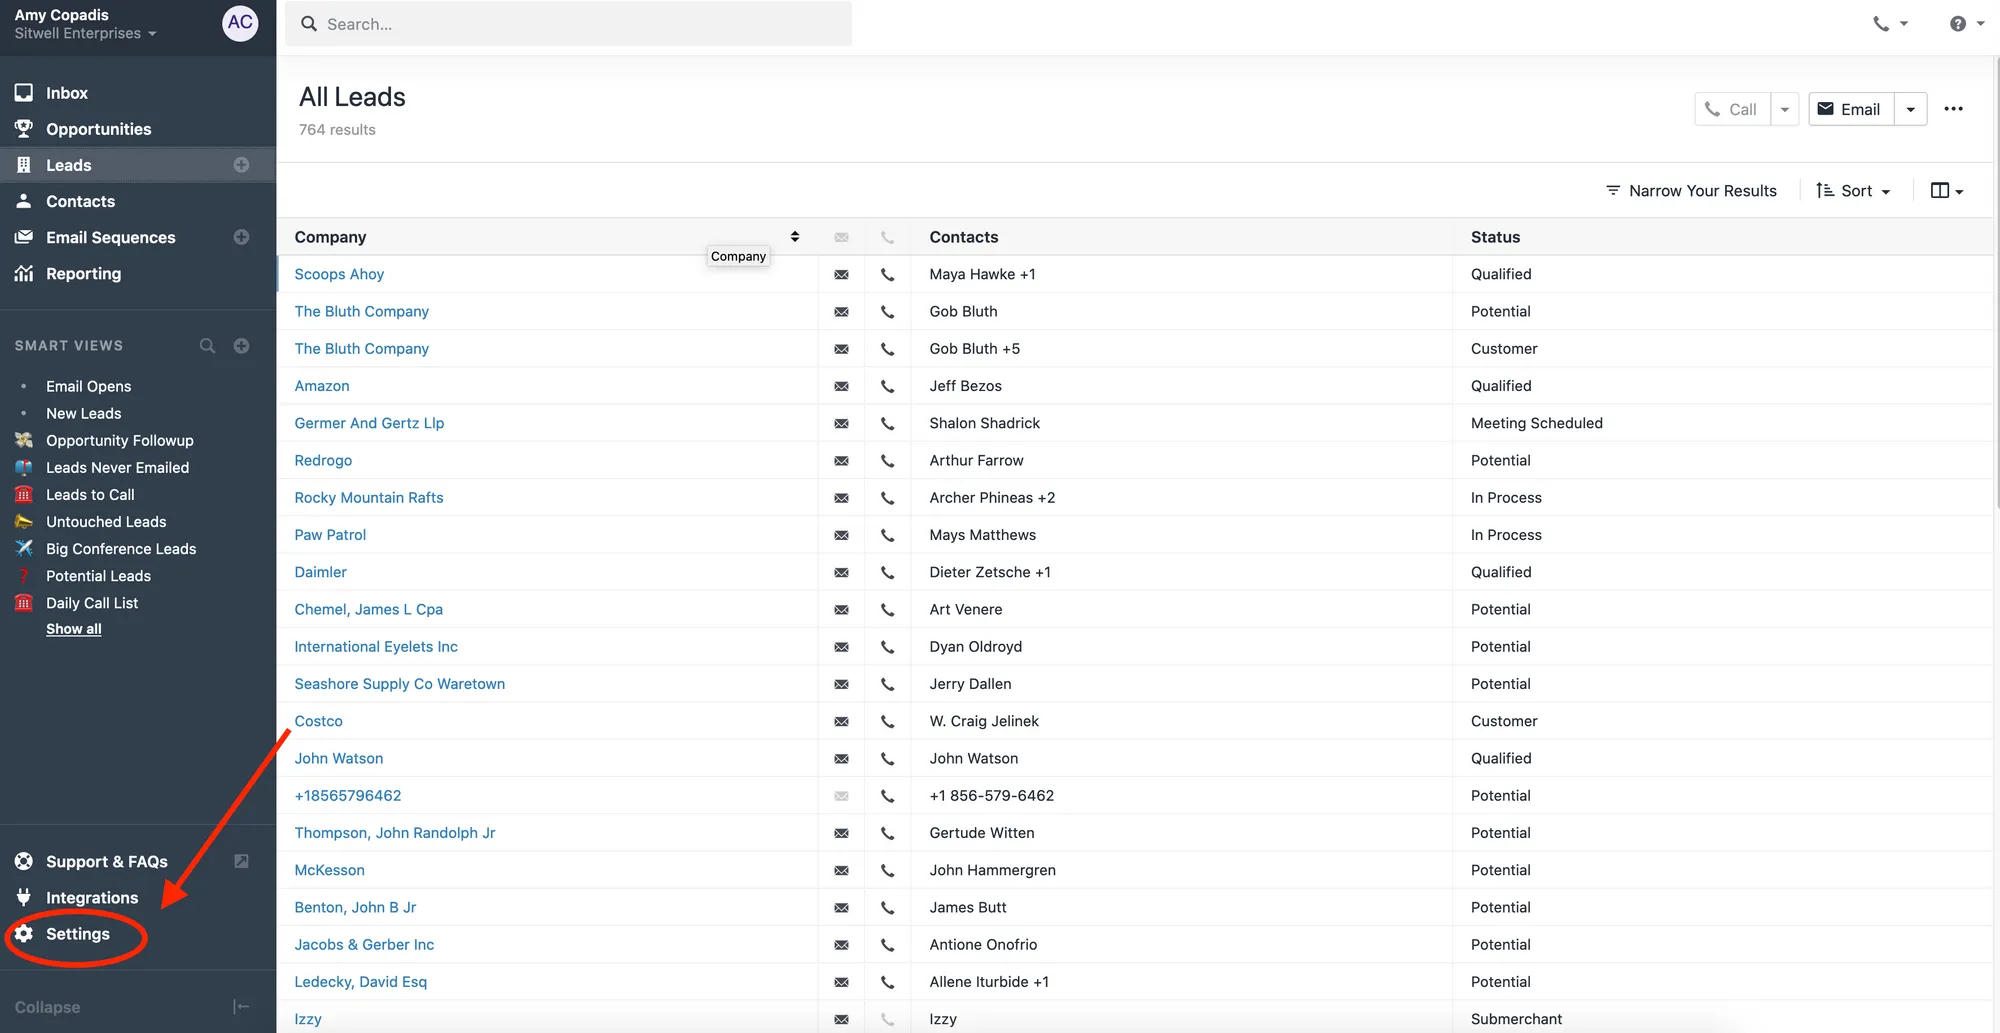Open the Email Opens smart view
Image resolution: width=2000 pixels, height=1033 pixels.
(88, 387)
